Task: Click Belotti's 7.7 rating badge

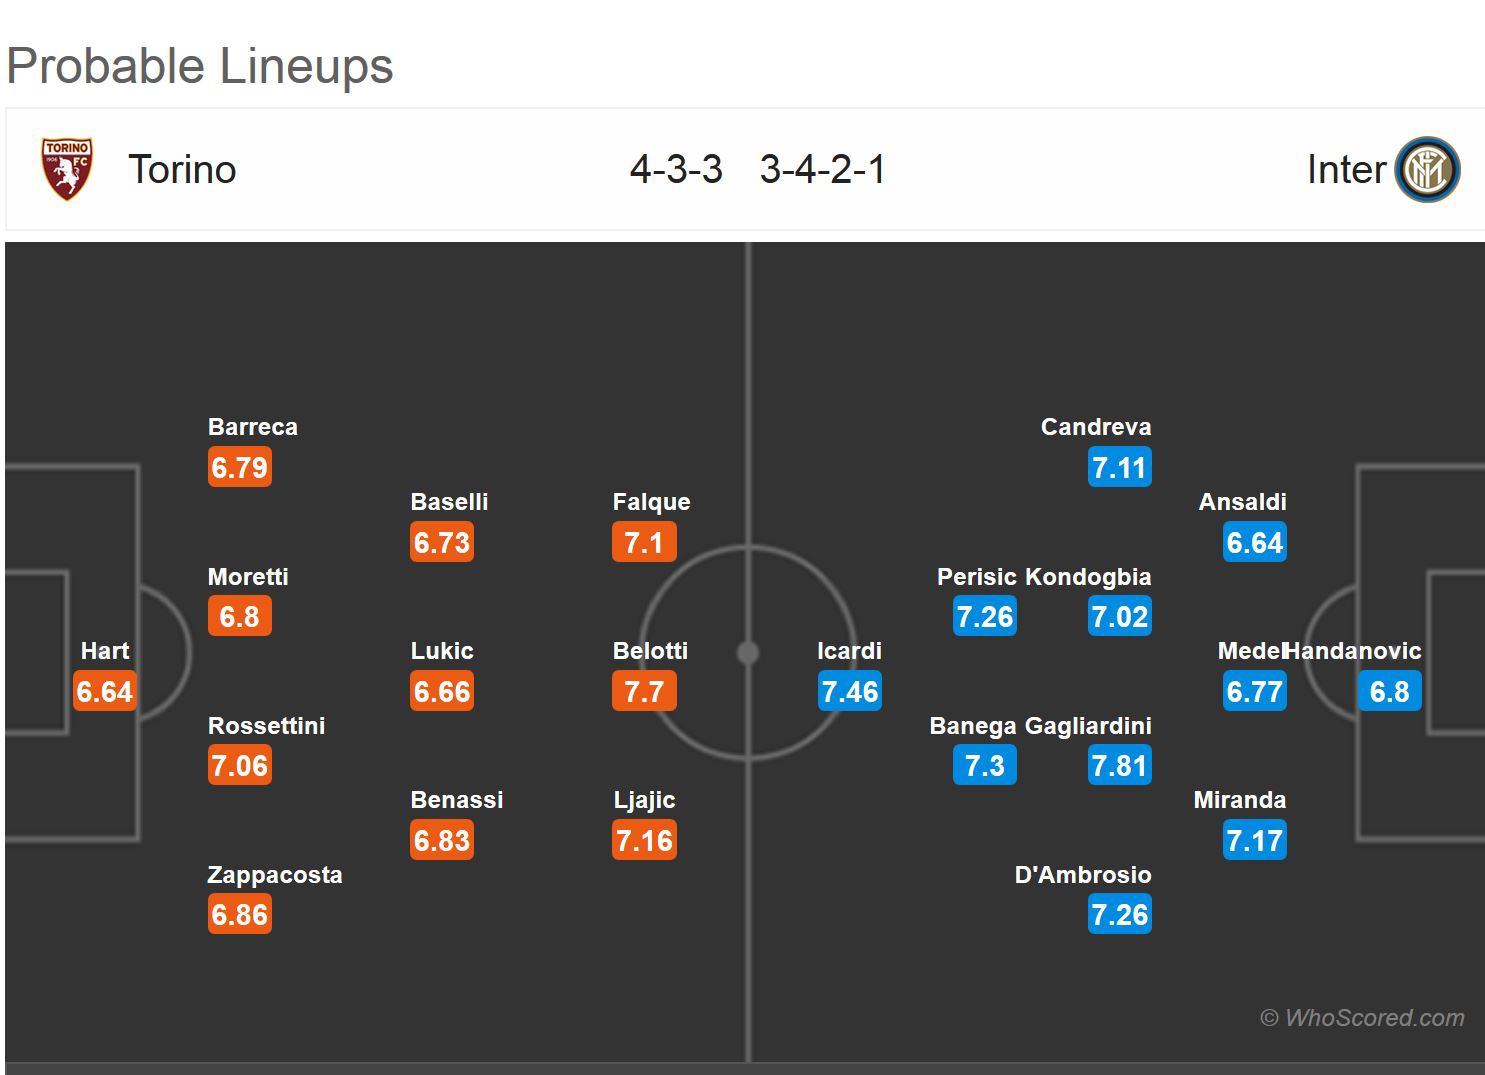Action: point(644,691)
